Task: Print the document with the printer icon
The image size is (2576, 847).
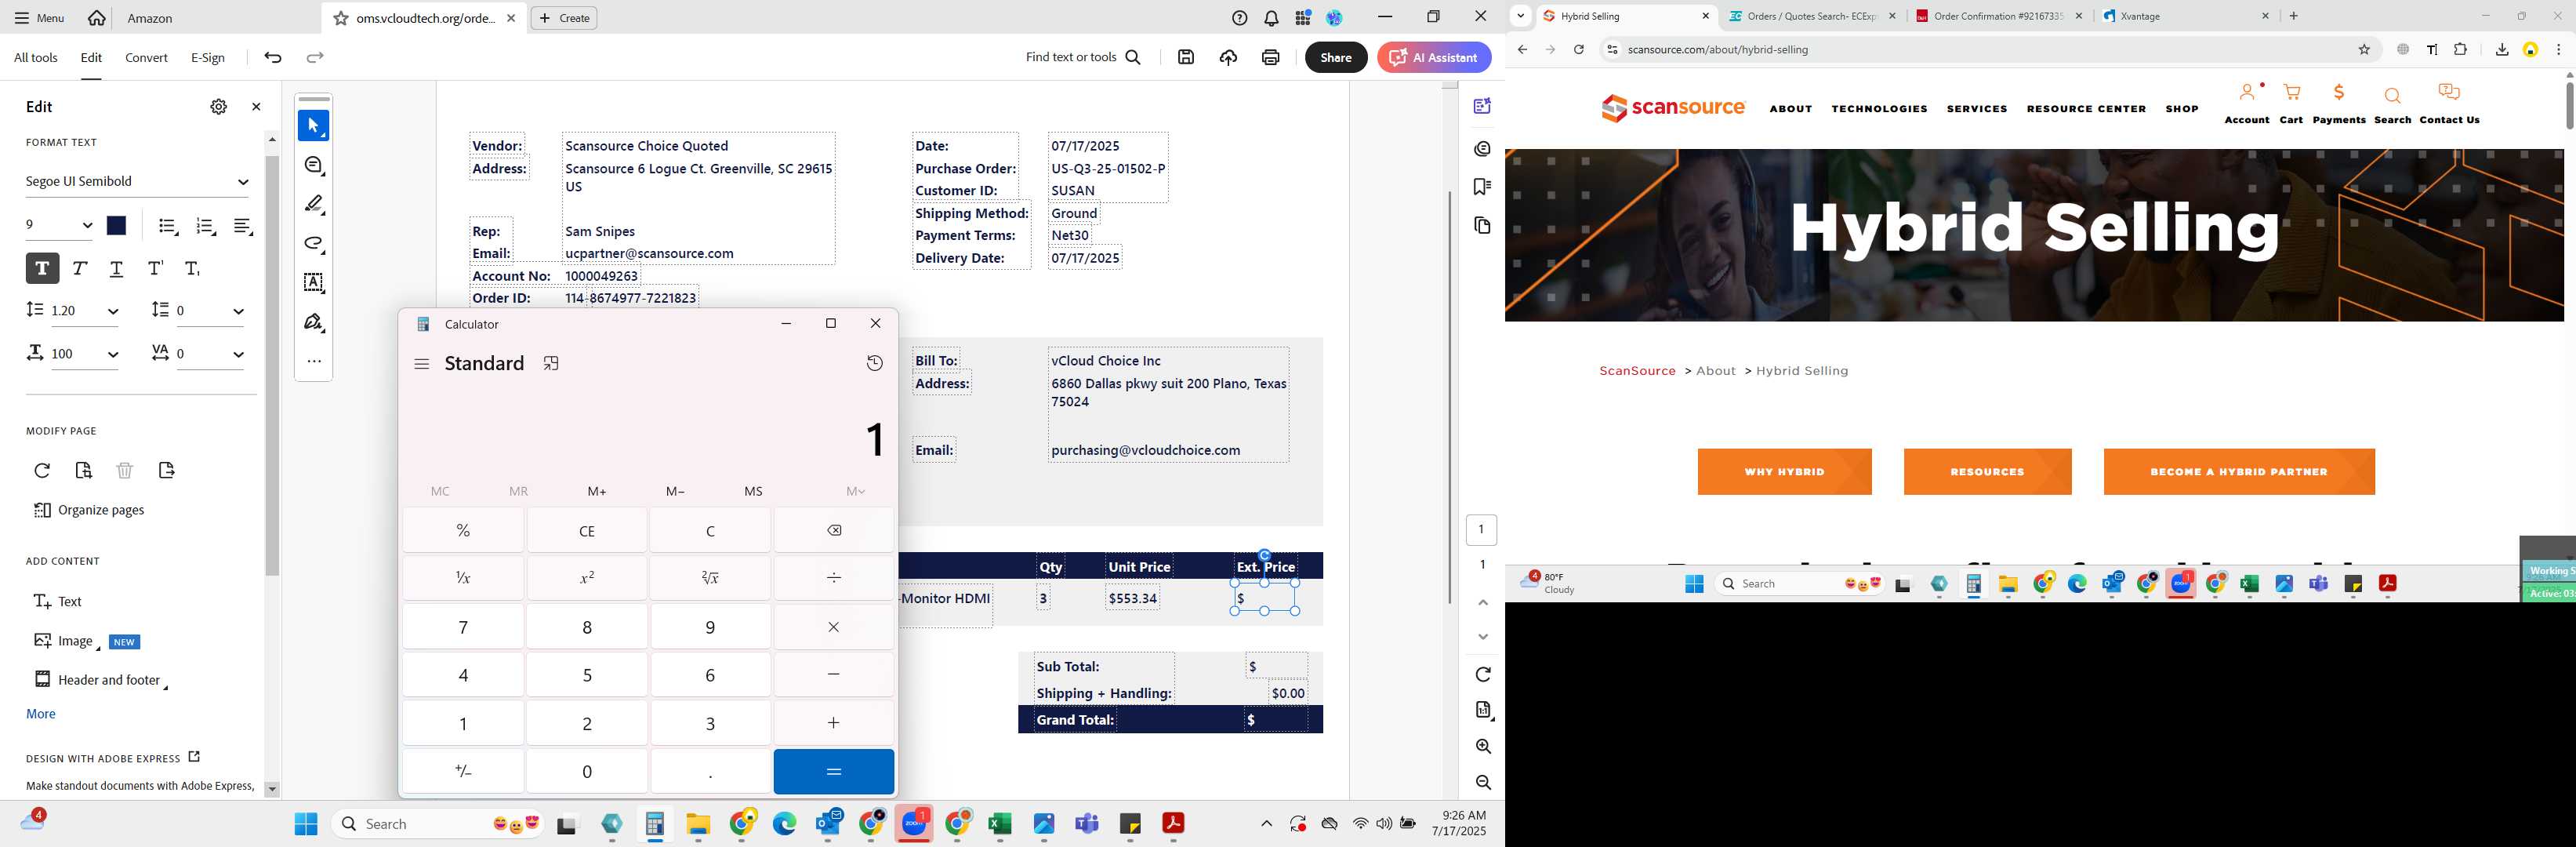Action: click(1270, 58)
